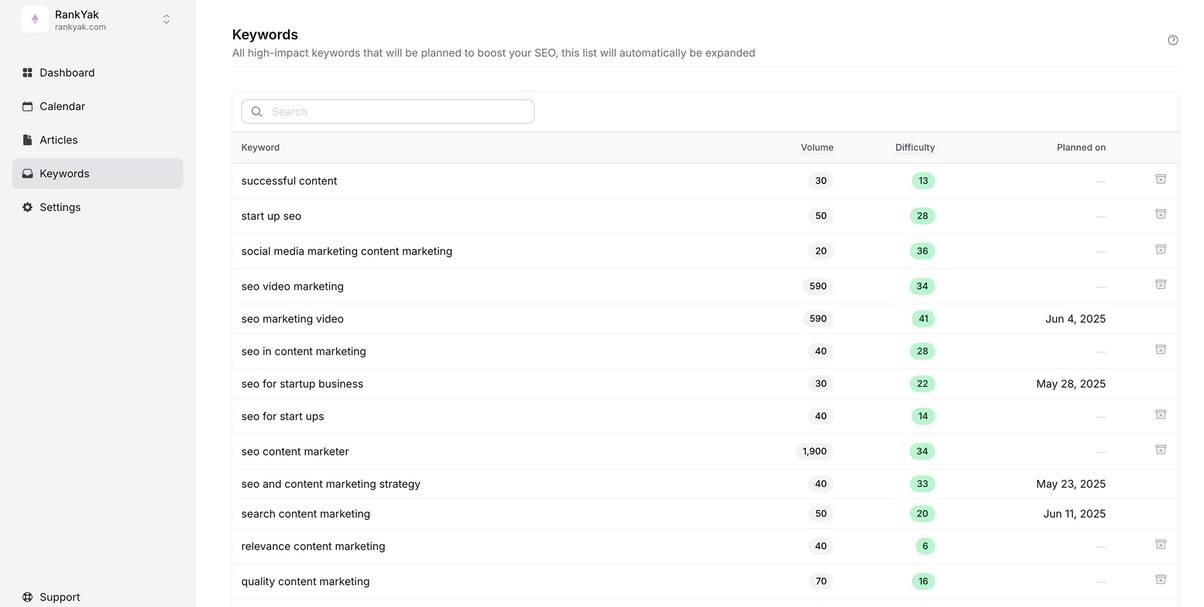Screen dimensions: 1204x607
Task: Expand the RankYak site switcher chevron
Action: (166, 19)
